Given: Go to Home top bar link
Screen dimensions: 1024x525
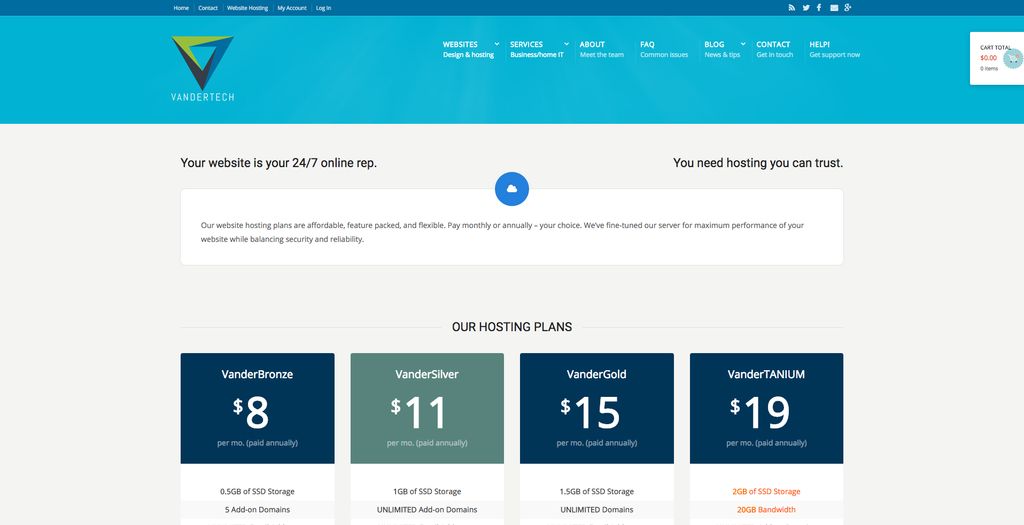Looking at the screenshot, I should point(181,8).
